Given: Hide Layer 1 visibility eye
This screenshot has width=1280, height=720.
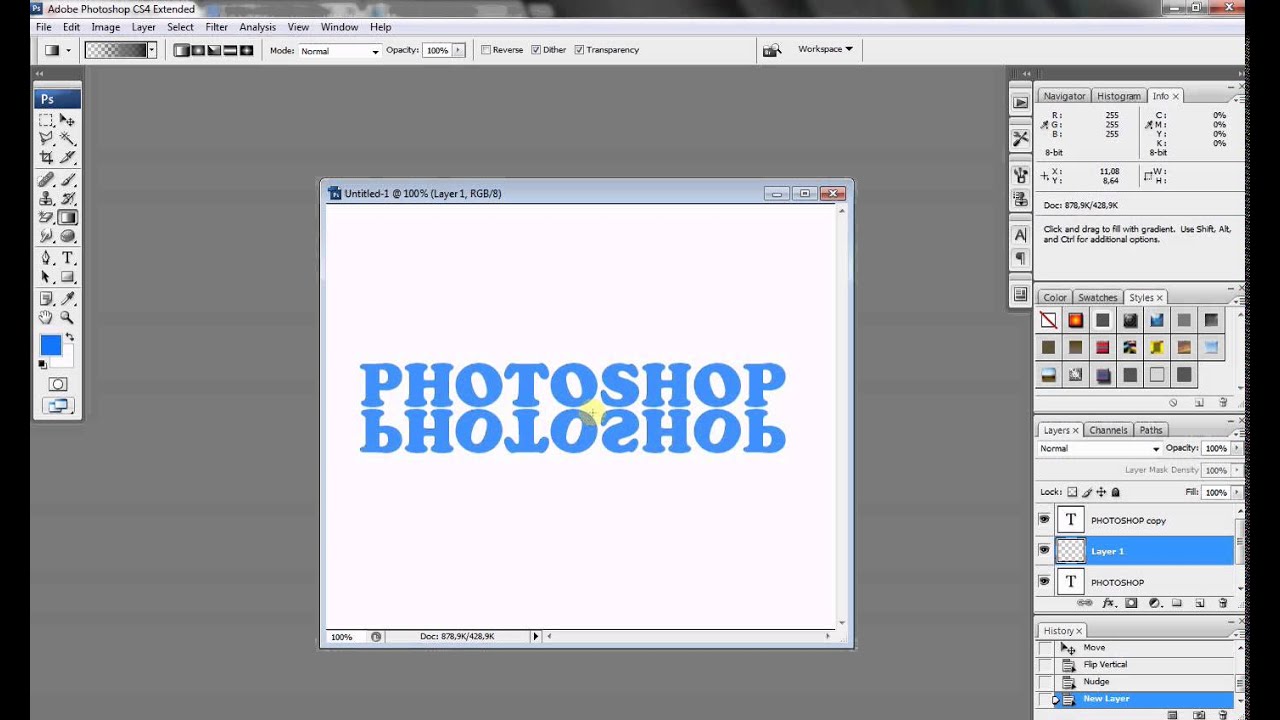Looking at the screenshot, I should point(1044,551).
